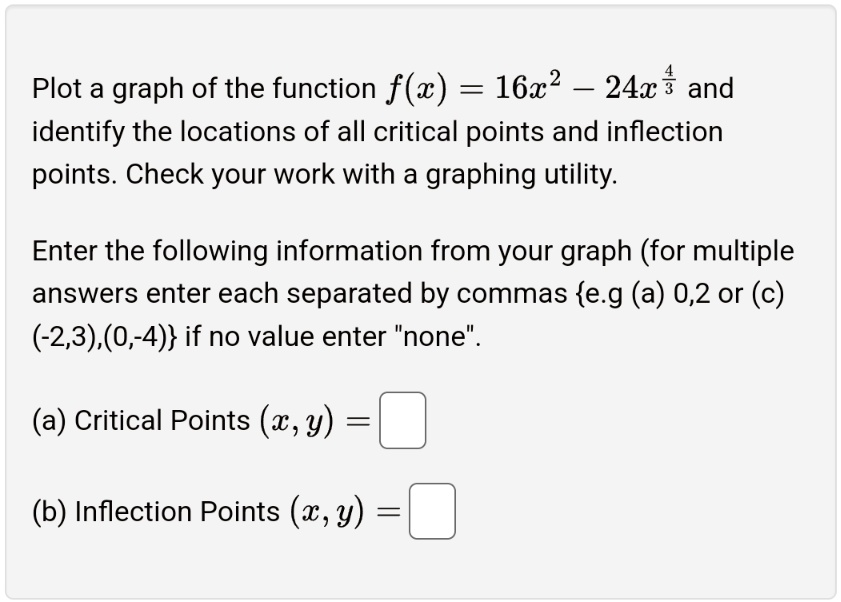This screenshot has width=841, height=602.
Task: Click the equals sign before the first answer box
Action: coord(360,420)
